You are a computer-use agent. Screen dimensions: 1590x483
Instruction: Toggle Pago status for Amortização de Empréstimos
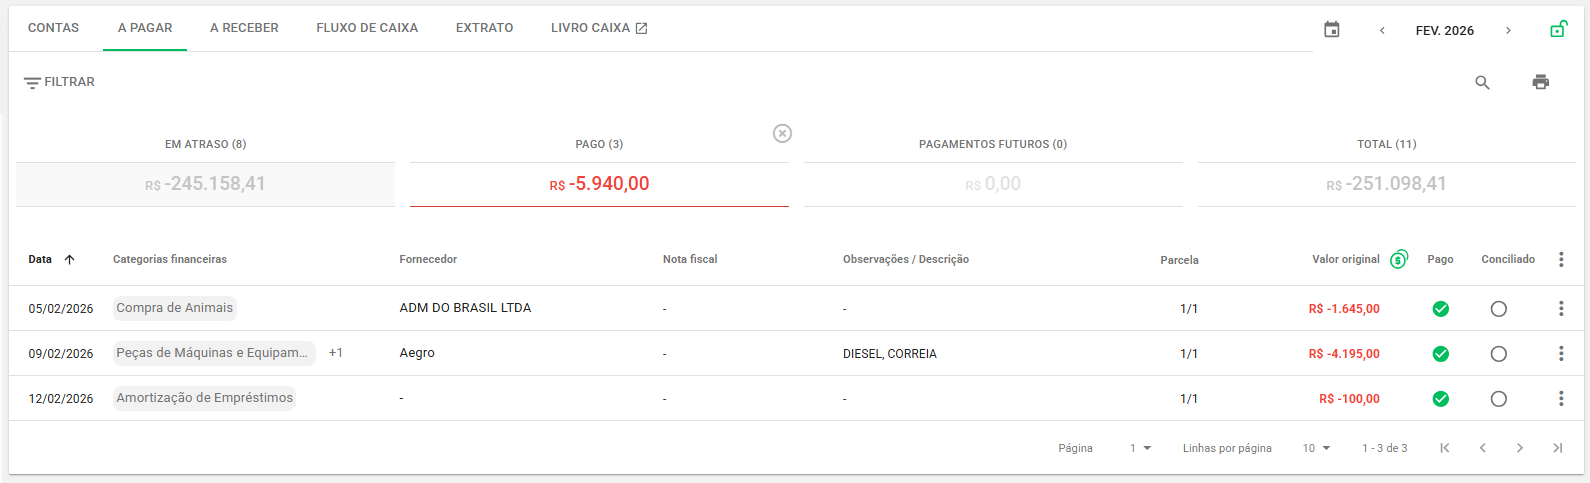point(1440,398)
